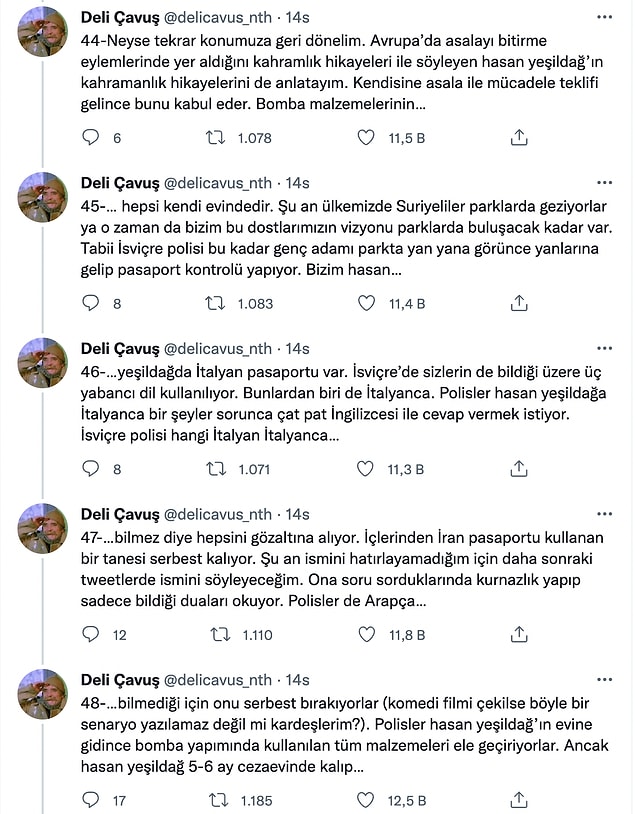Share tweet 47 about İran pasaportu
The height and width of the screenshot is (814, 635).
click(x=519, y=634)
